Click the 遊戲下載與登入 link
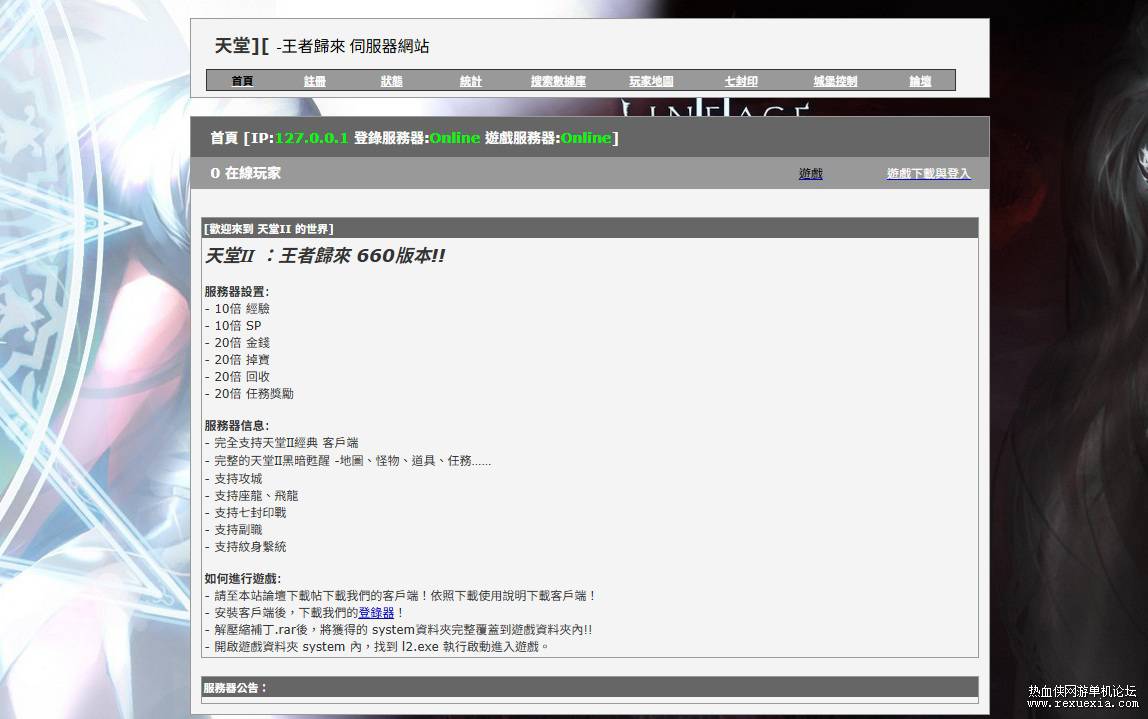This screenshot has height=719, width=1148. tap(928, 174)
